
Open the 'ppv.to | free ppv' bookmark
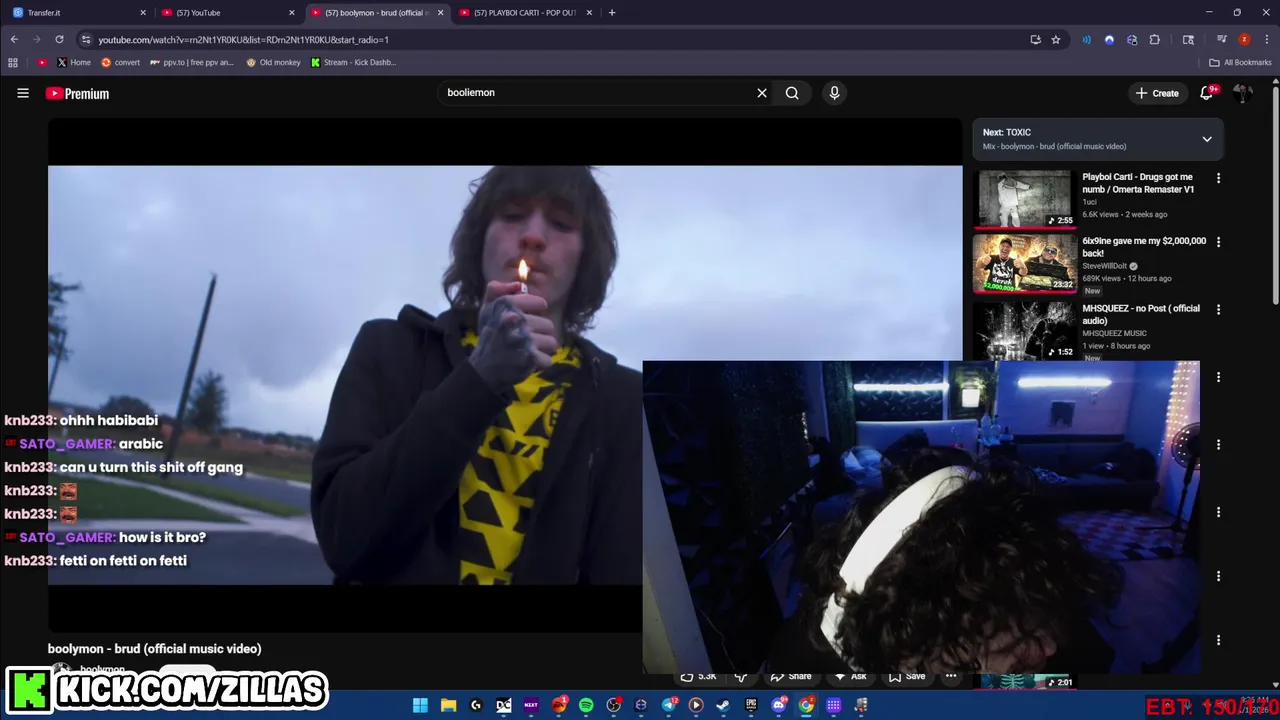(x=192, y=62)
